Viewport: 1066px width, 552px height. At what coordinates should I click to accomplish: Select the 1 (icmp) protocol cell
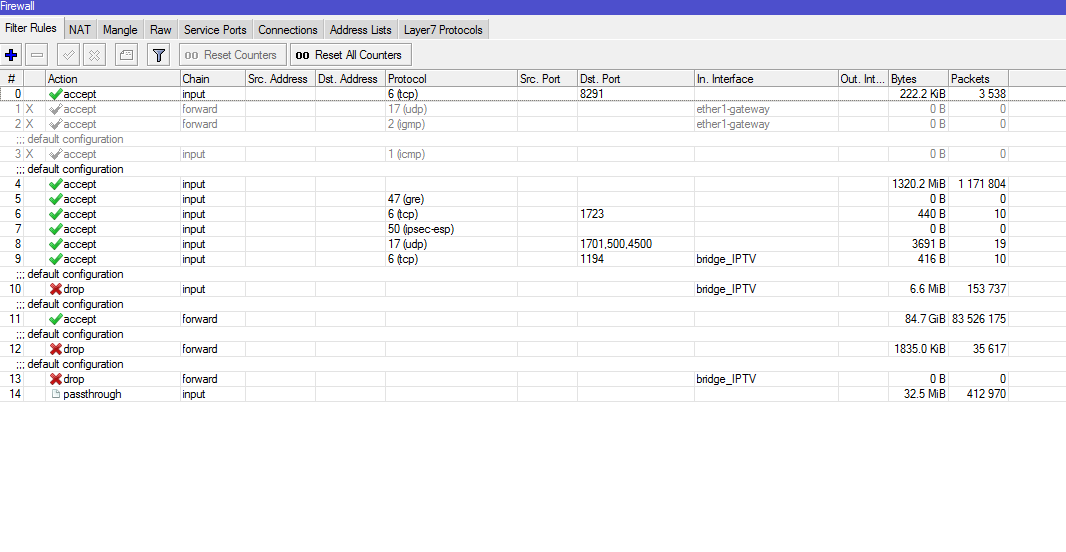click(451, 154)
